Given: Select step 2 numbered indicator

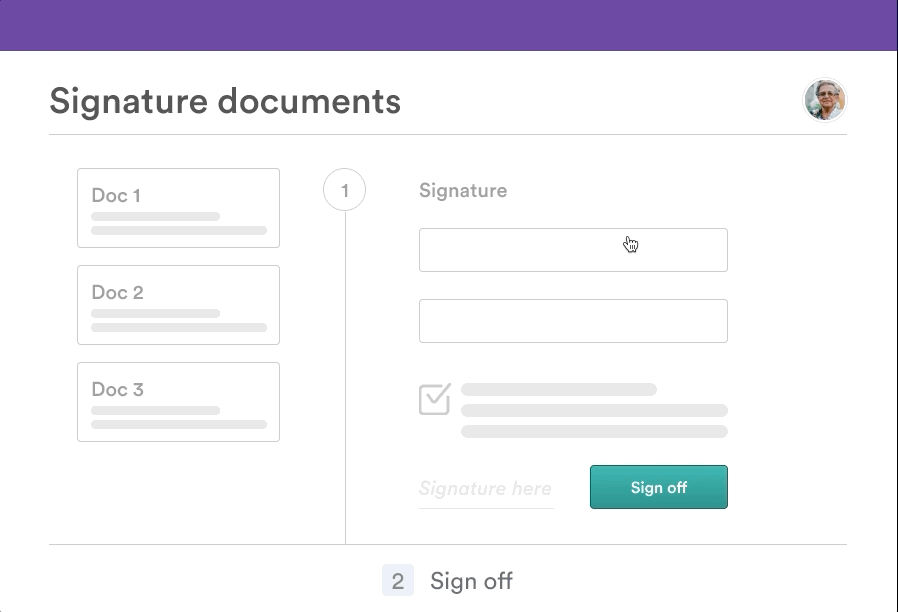Looking at the screenshot, I should 397,581.
